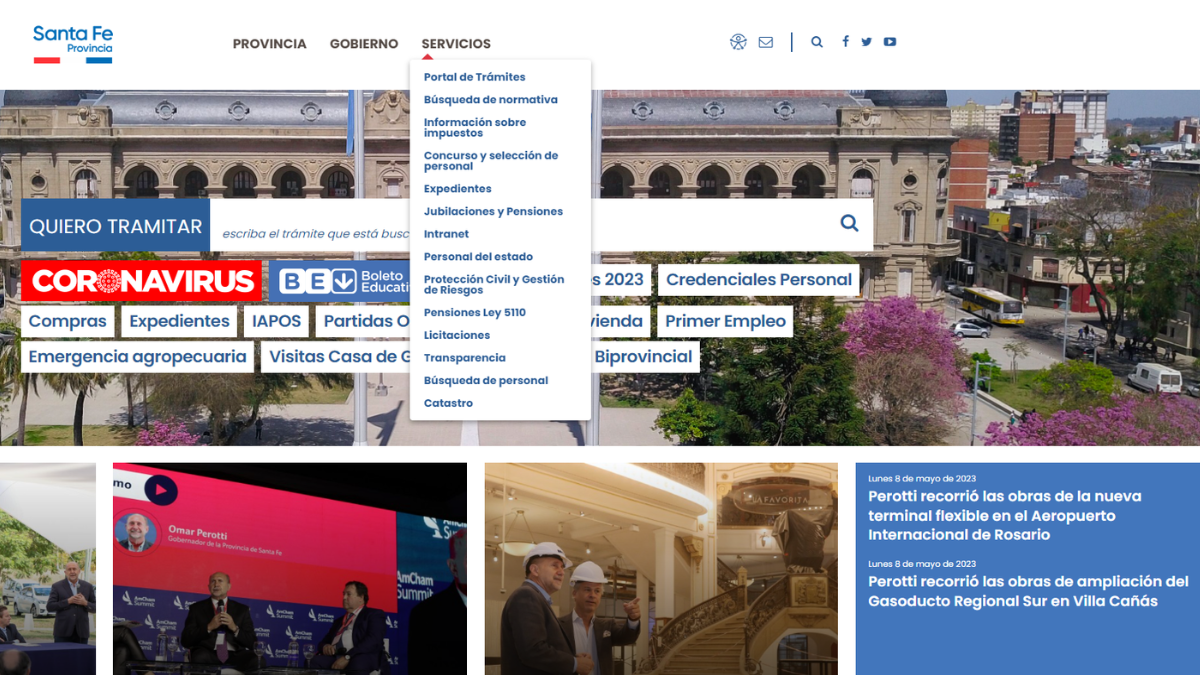Select Portal de Trámites from the menu
The height and width of the screenshot is (675, 1200).
474,77
